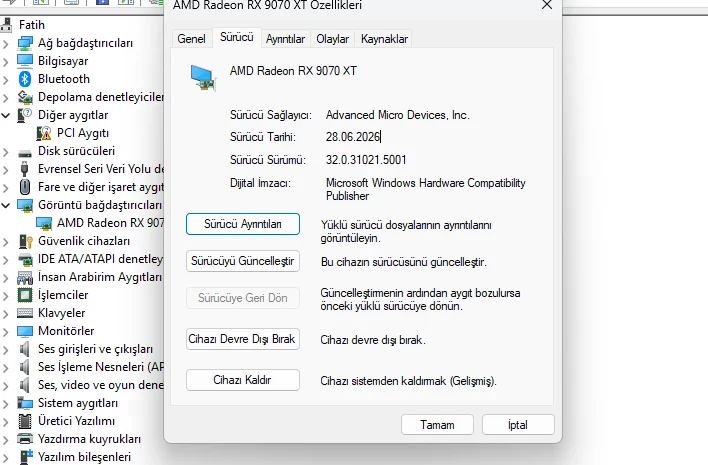Confirm with the Tamam button

pyautogui.click(x=437, y=425)
